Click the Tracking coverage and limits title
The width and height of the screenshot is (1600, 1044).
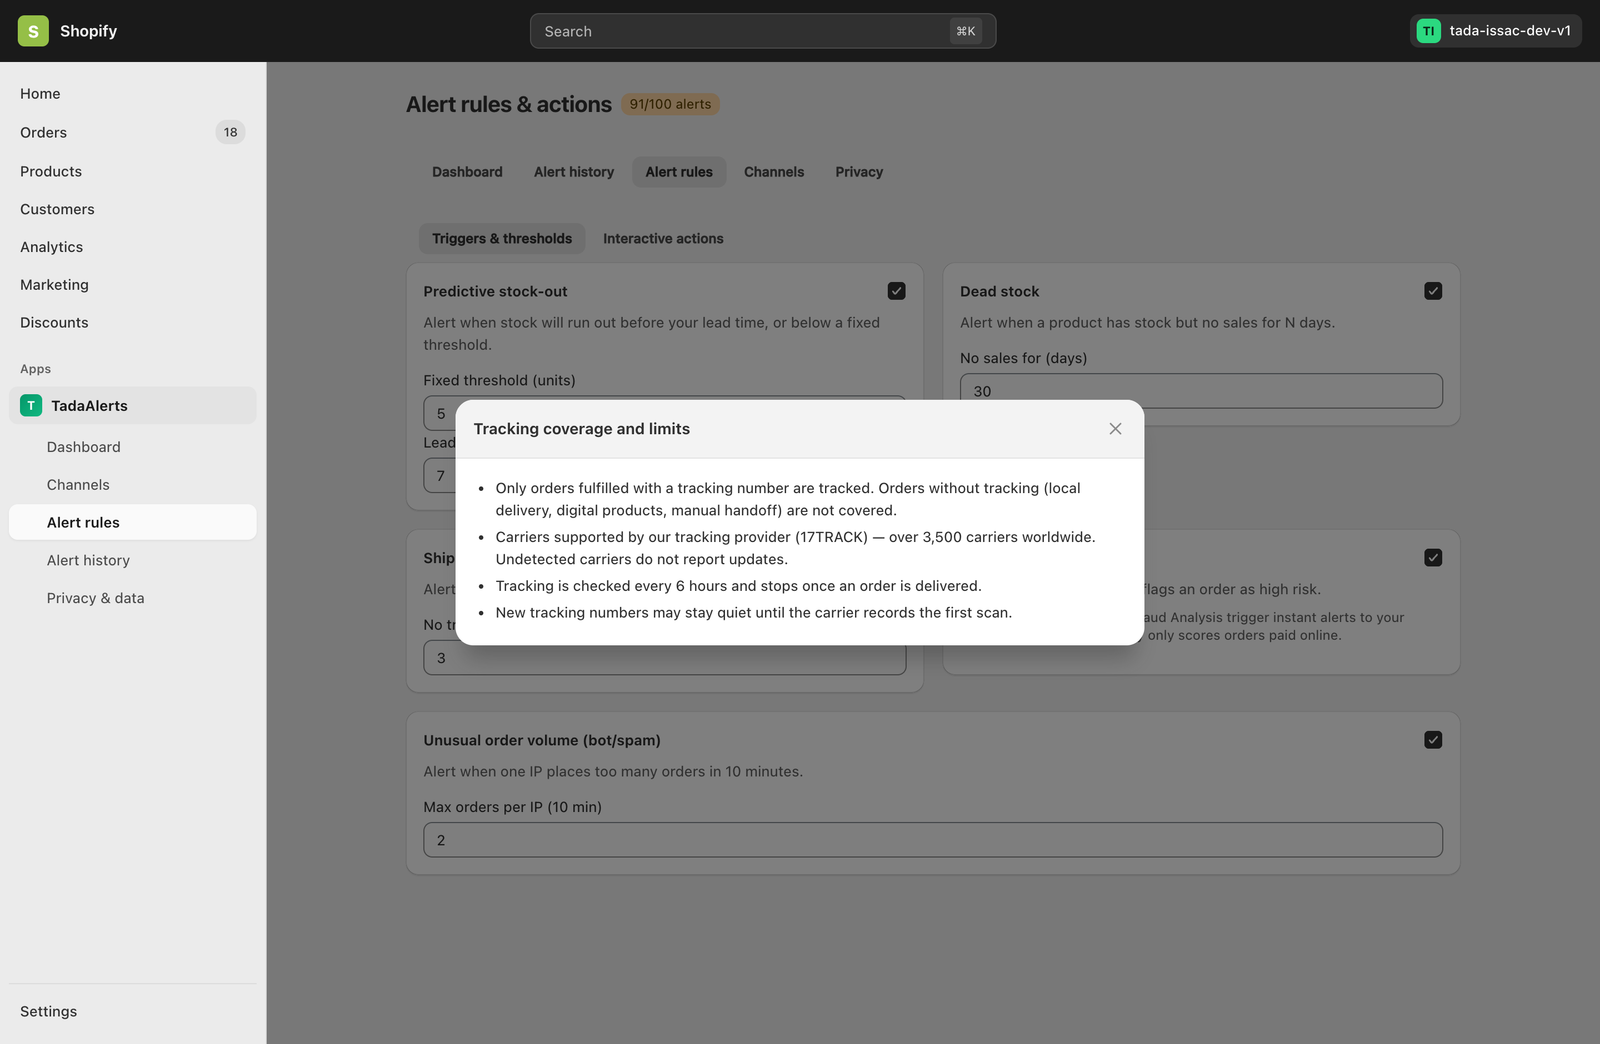(x=581, y=429)
